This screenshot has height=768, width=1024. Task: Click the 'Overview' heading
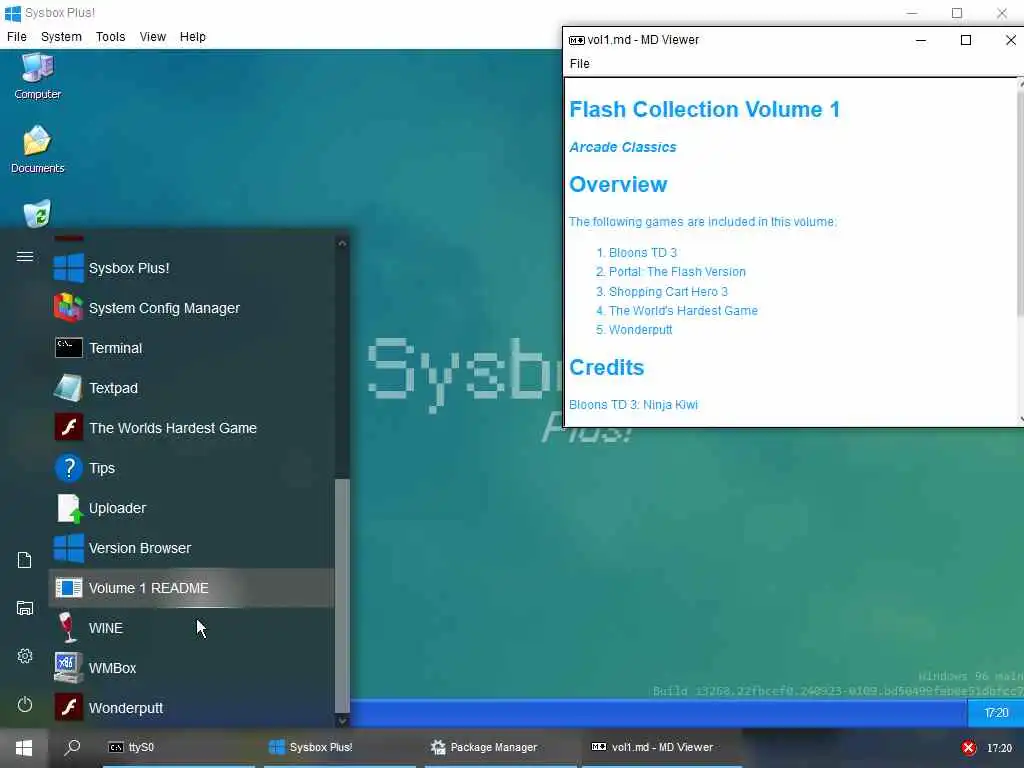[618, 185]
